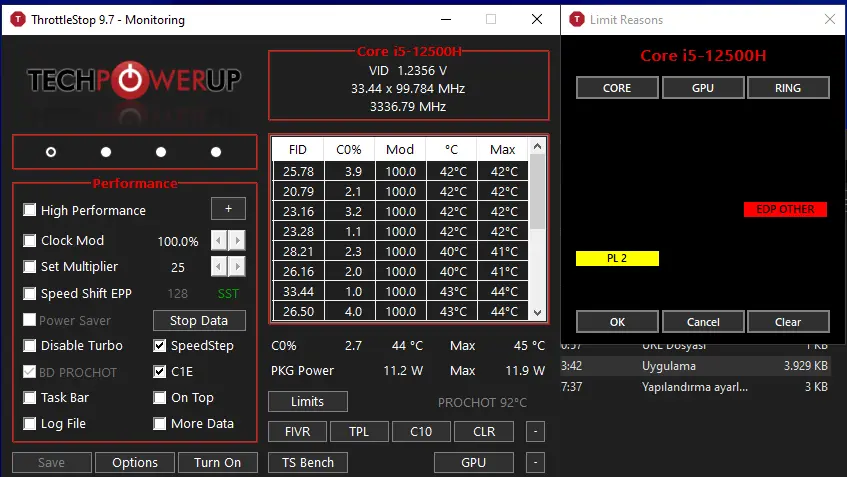
Task: Decrease Set Multiplier with left arrow
Action: 219,266
